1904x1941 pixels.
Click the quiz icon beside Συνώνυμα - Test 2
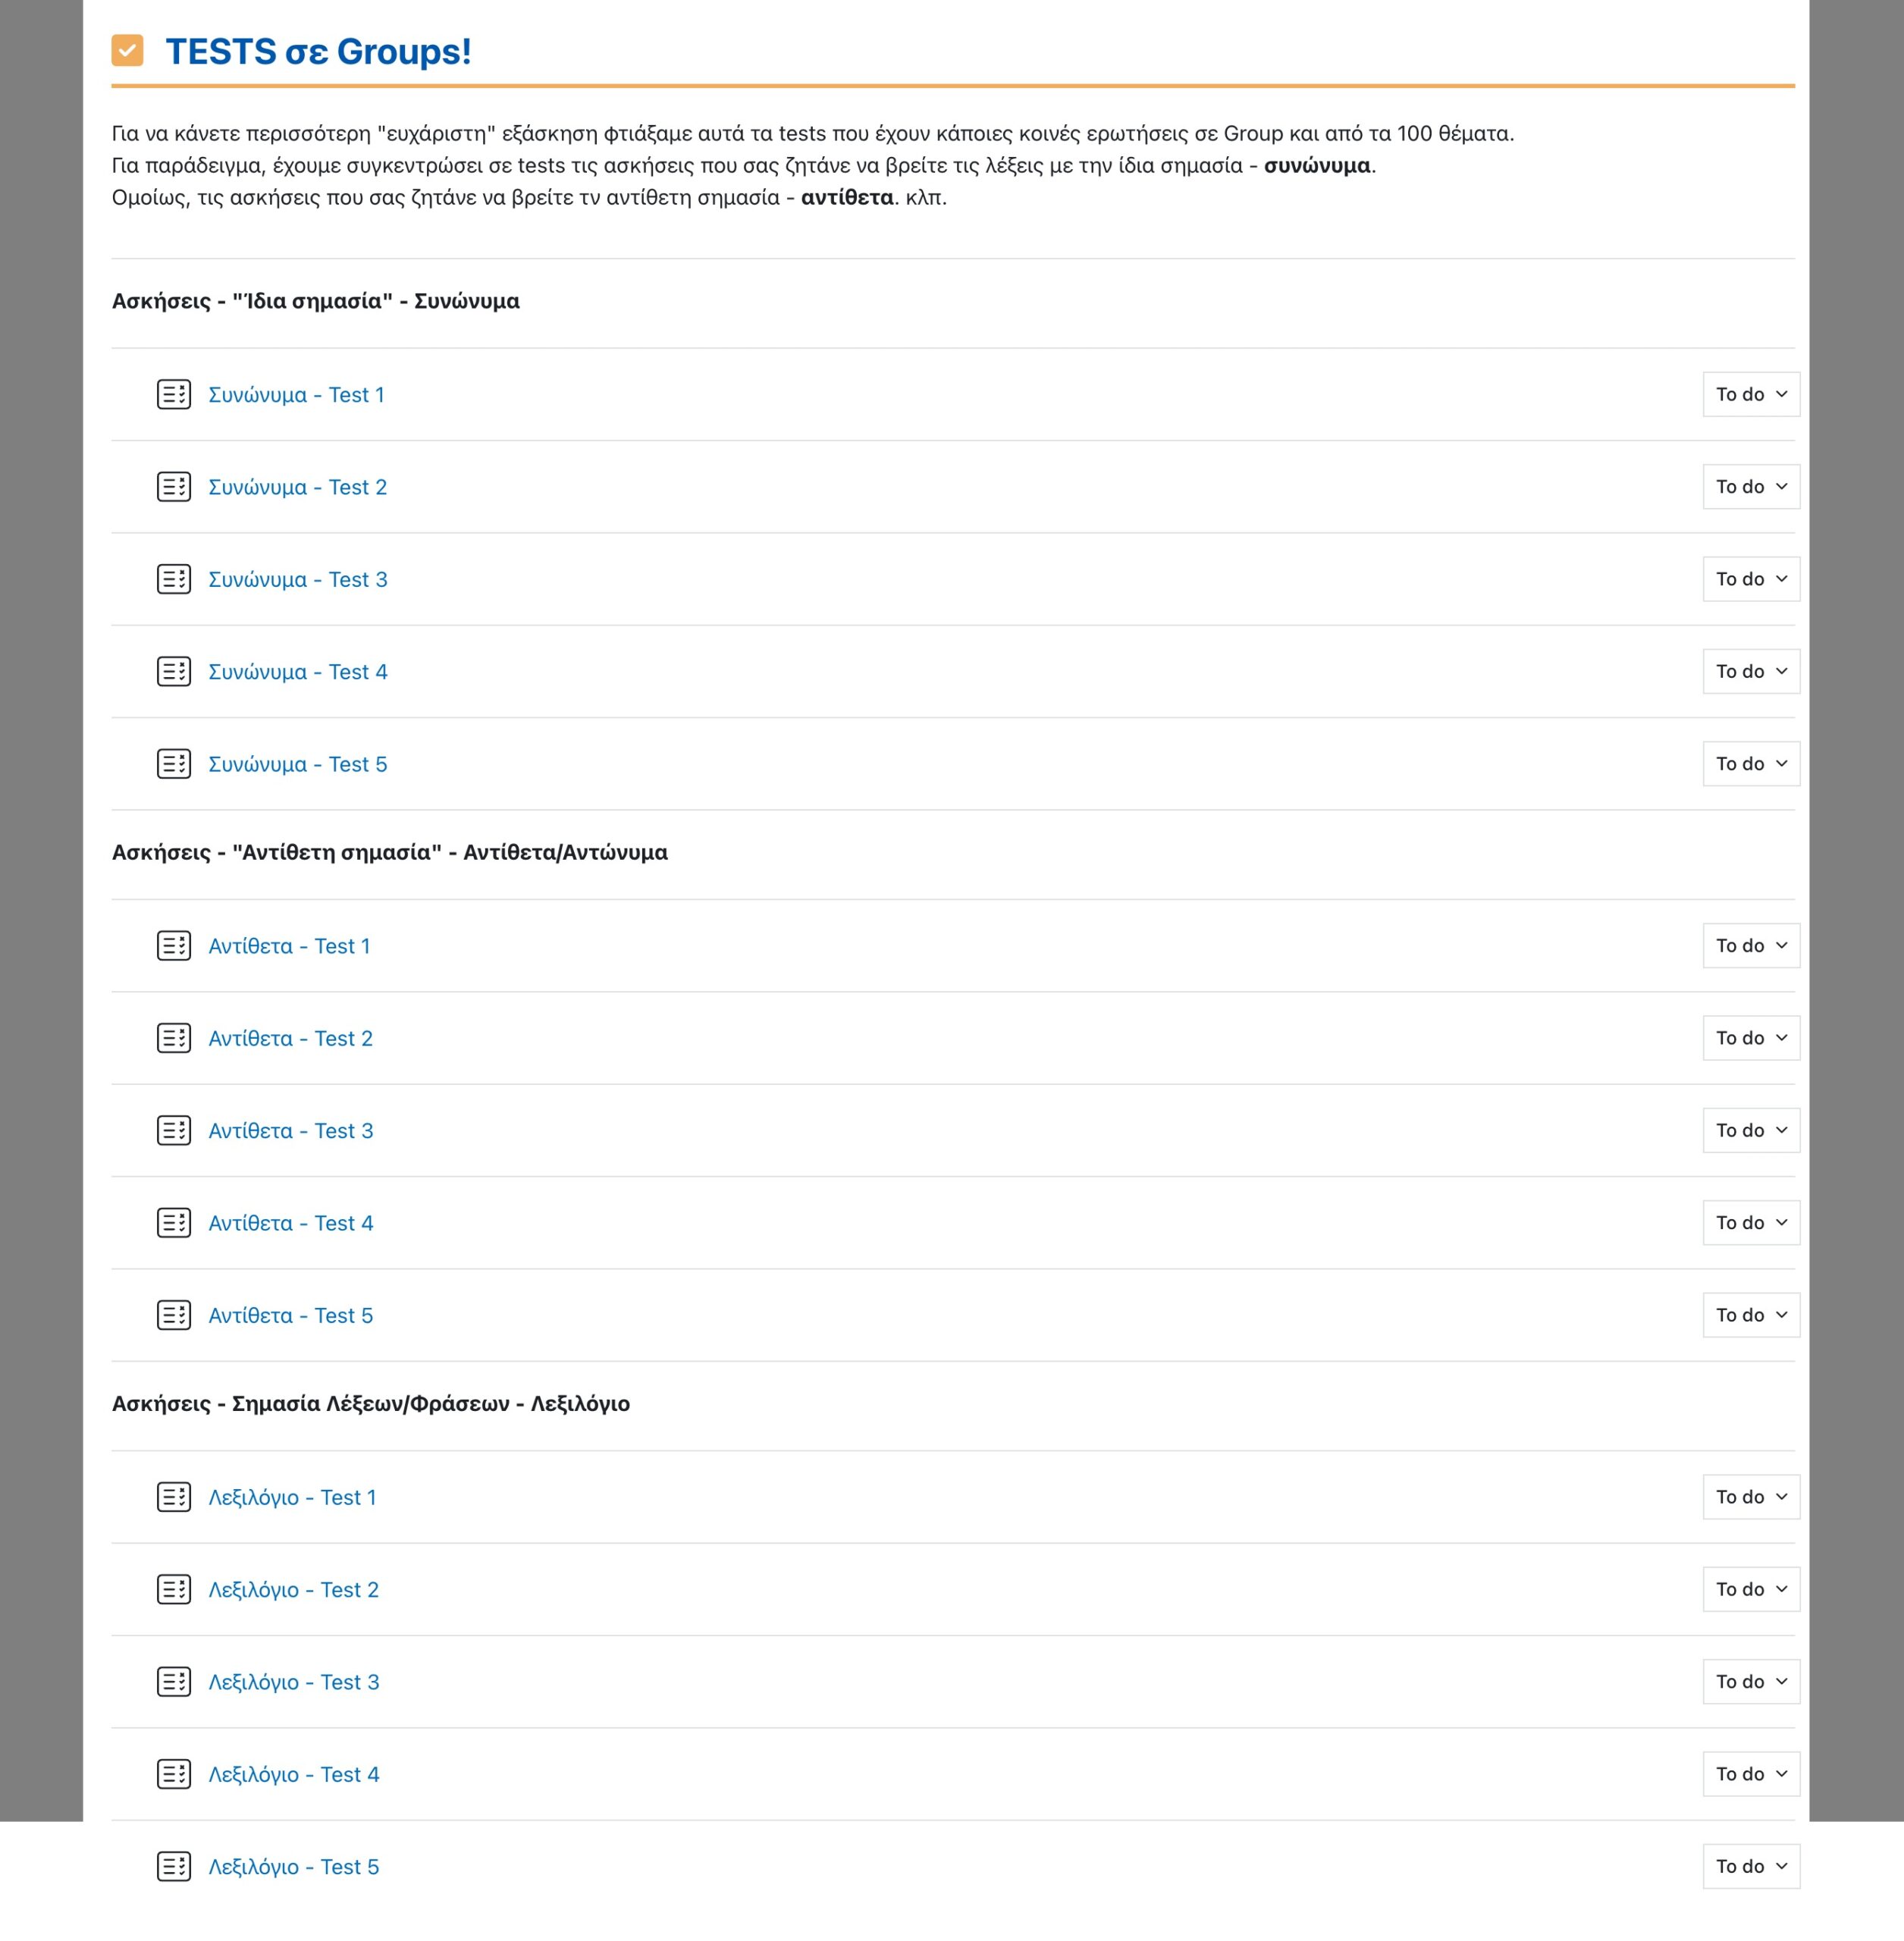pyautogui.click(x=174, y=487)
